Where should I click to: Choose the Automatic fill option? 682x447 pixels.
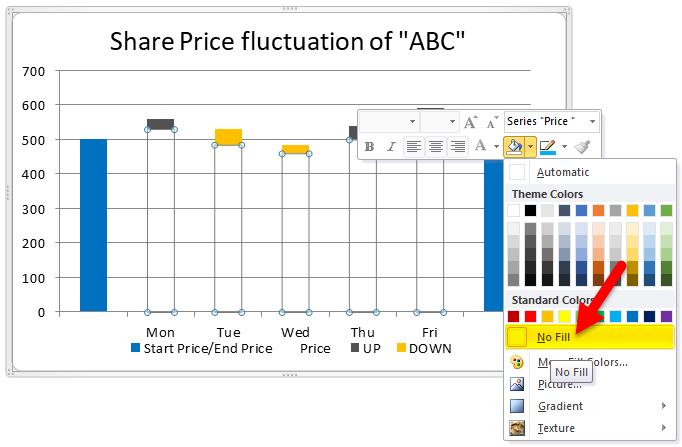point(562,172)
